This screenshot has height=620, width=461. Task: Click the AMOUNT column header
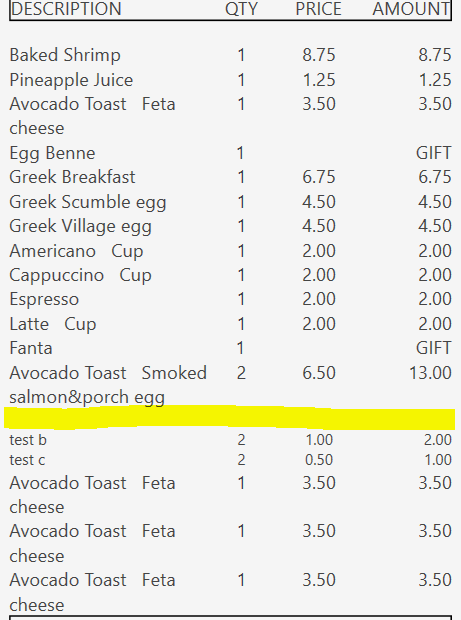coord(411,9)
